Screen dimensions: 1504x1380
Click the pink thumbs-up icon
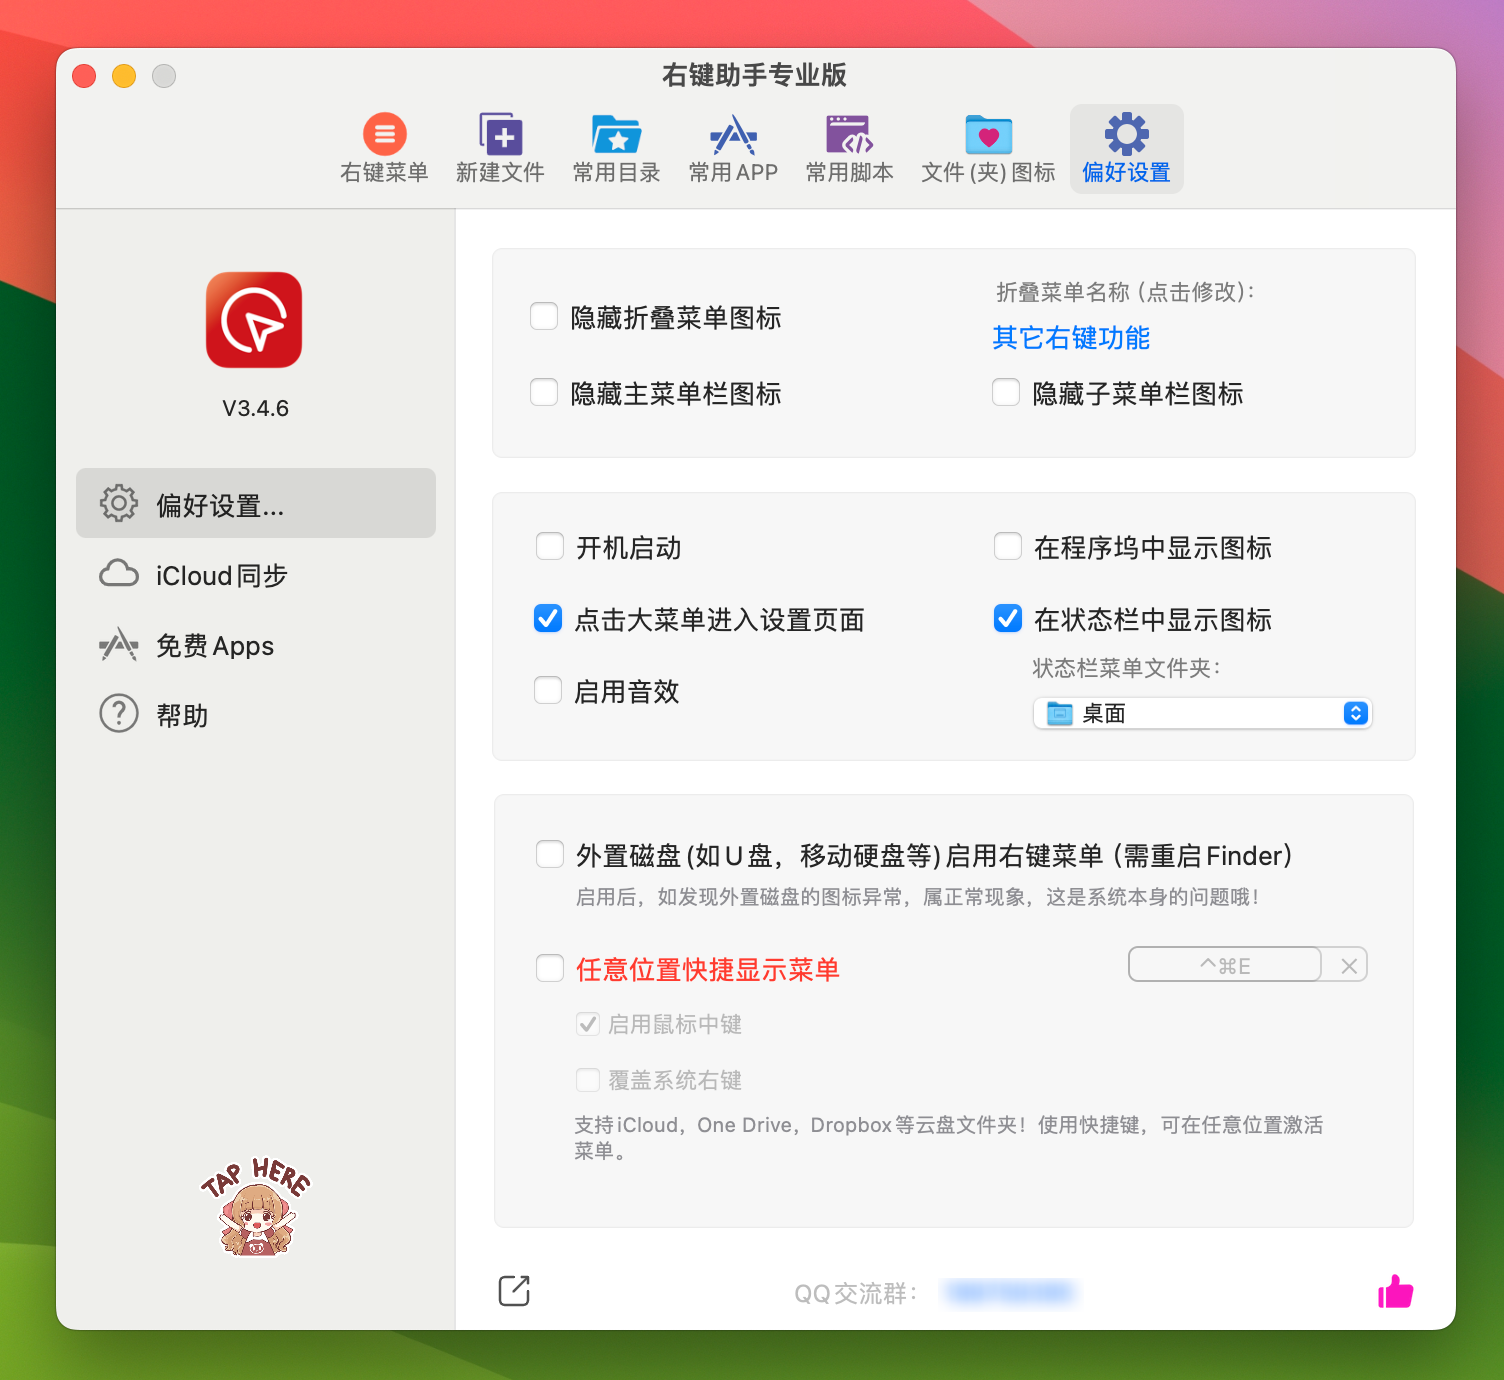tap(1395, 1291)
